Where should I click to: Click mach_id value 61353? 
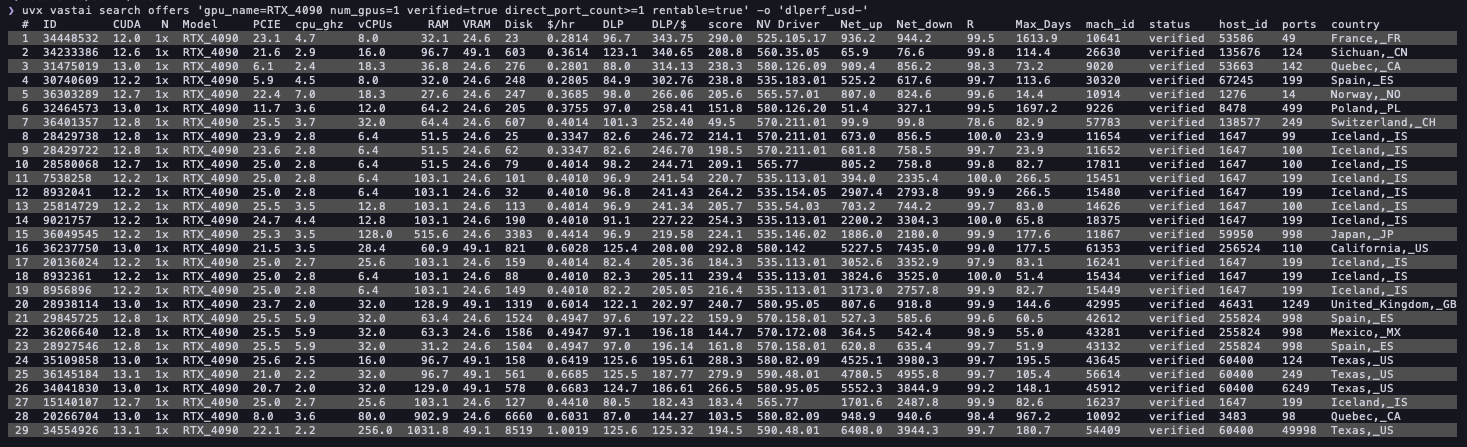(1102, 248)
